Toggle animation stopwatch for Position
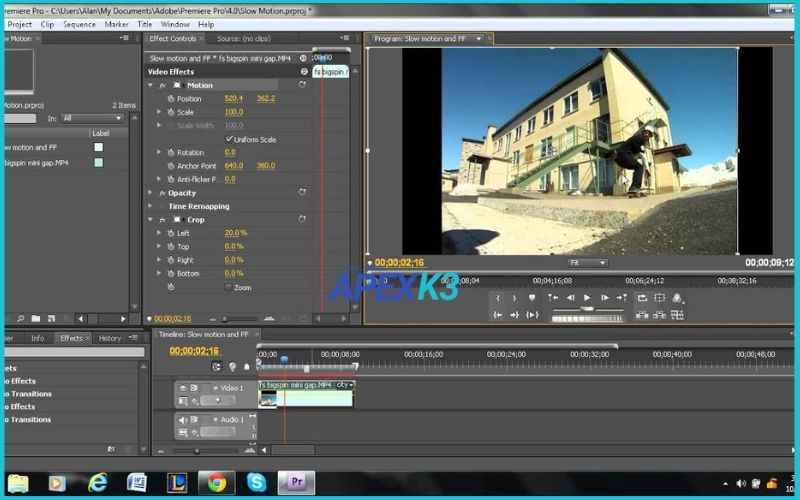800x500 pixels. coord(170,98)
